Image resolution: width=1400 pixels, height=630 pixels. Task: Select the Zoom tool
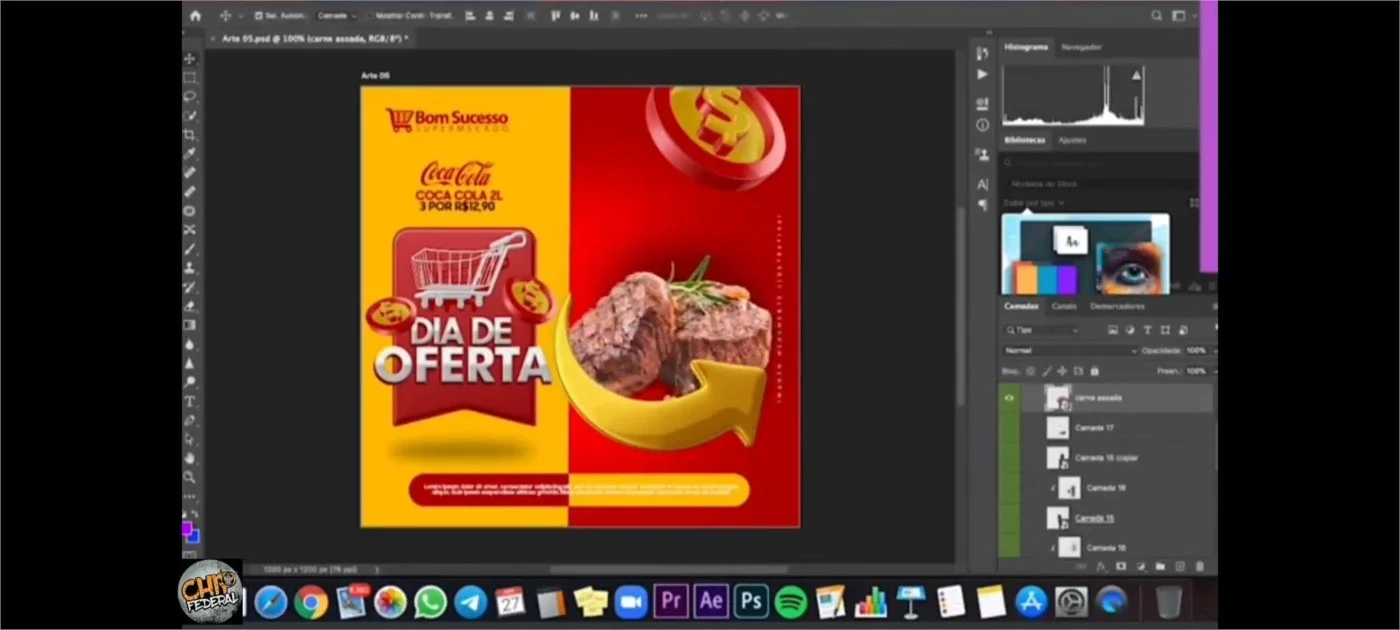click(x=190, y=477)
